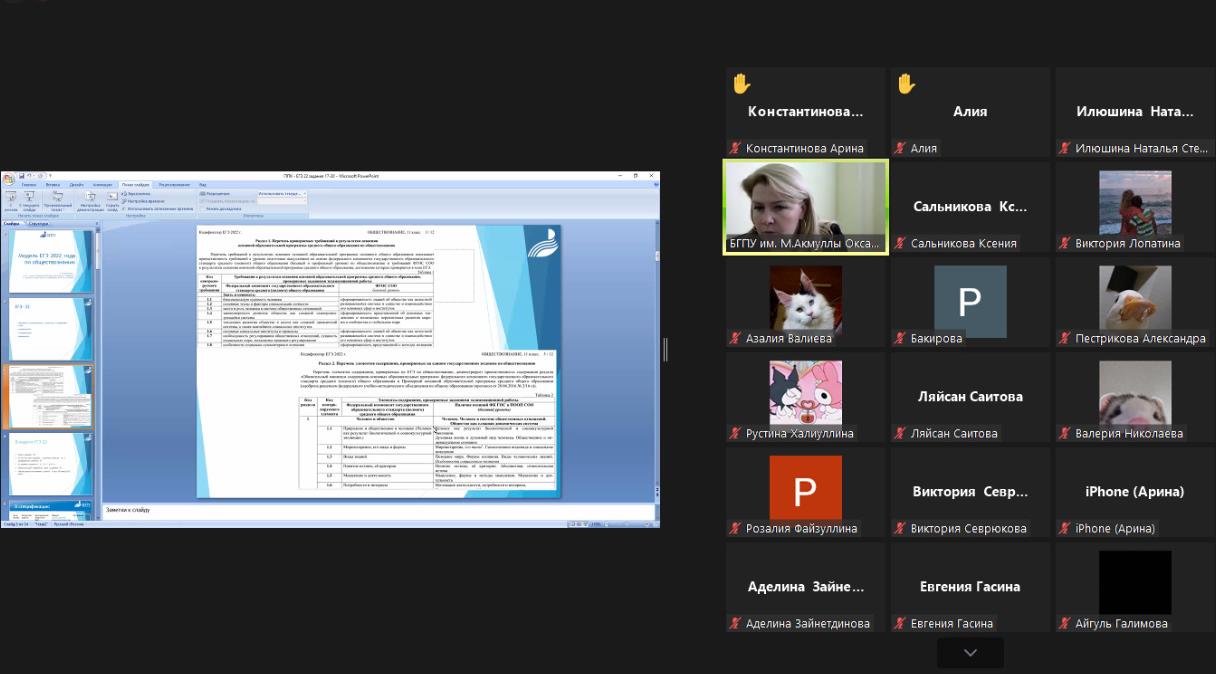Select the first slide thumbnail in panel

tap(50, 262)
